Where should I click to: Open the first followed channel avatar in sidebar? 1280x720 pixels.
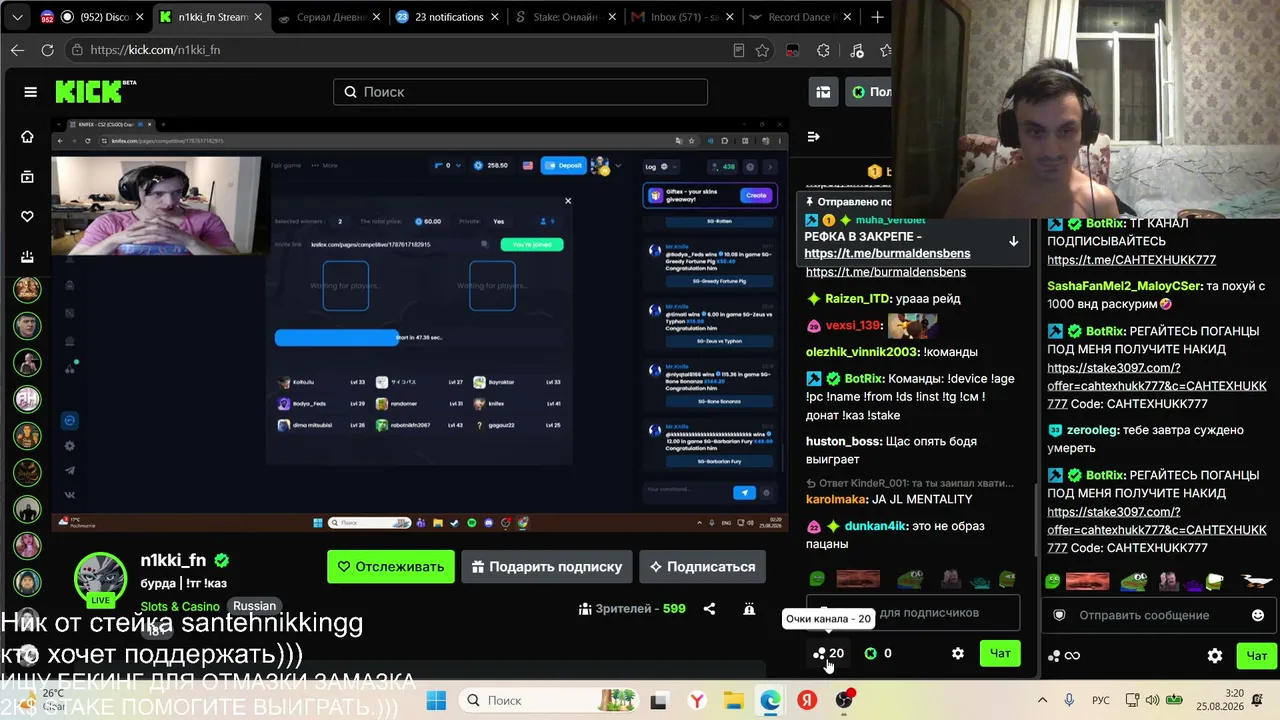point(27,289)
